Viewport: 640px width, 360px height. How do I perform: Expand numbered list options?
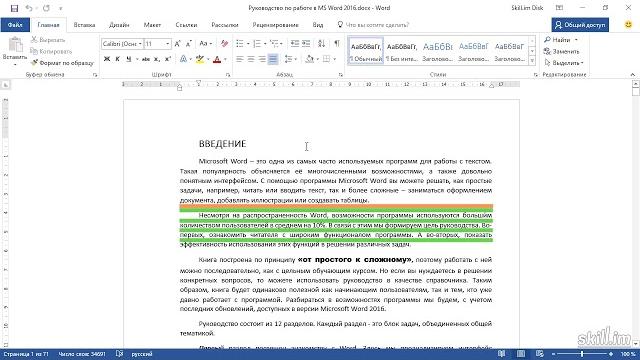[265, 44]
